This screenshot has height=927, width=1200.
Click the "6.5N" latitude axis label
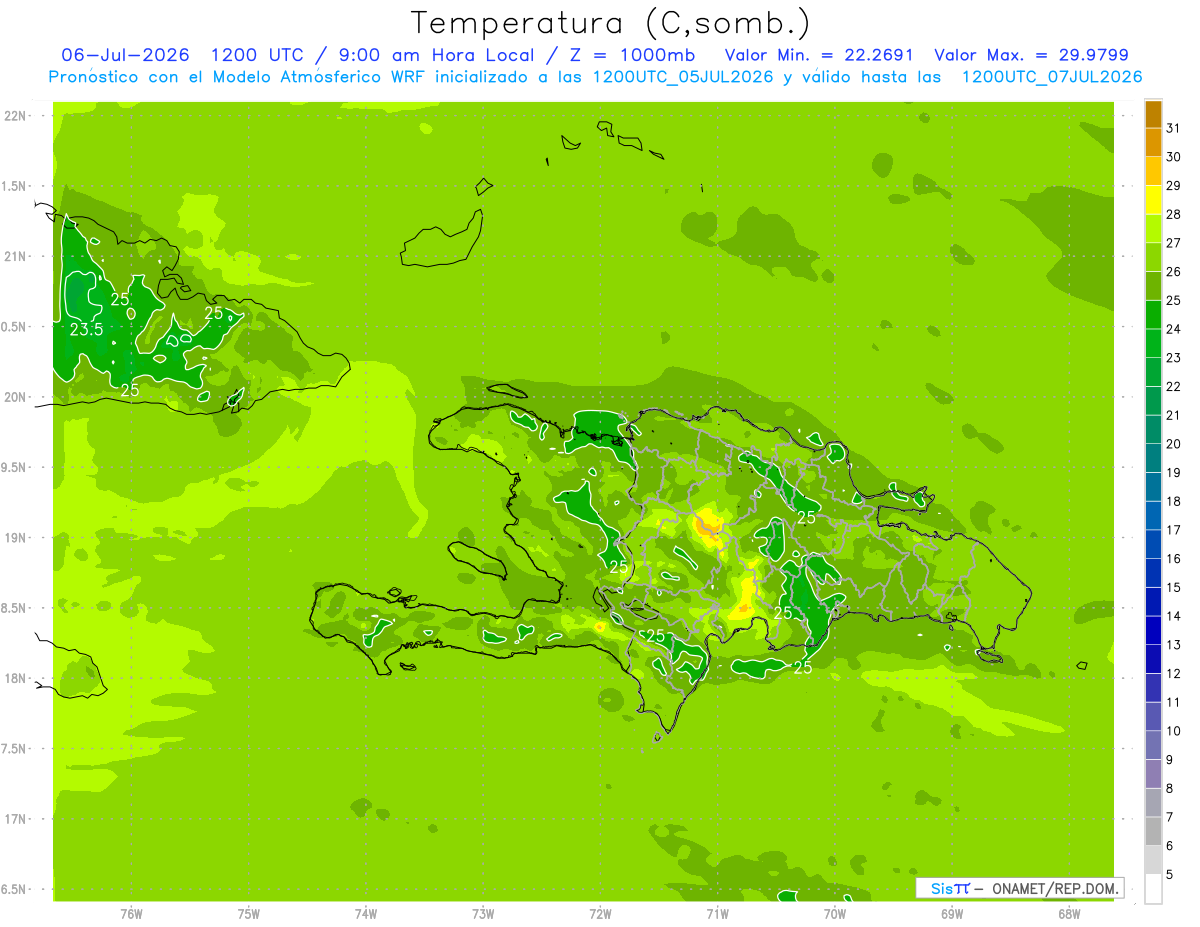tap(14, 889)
